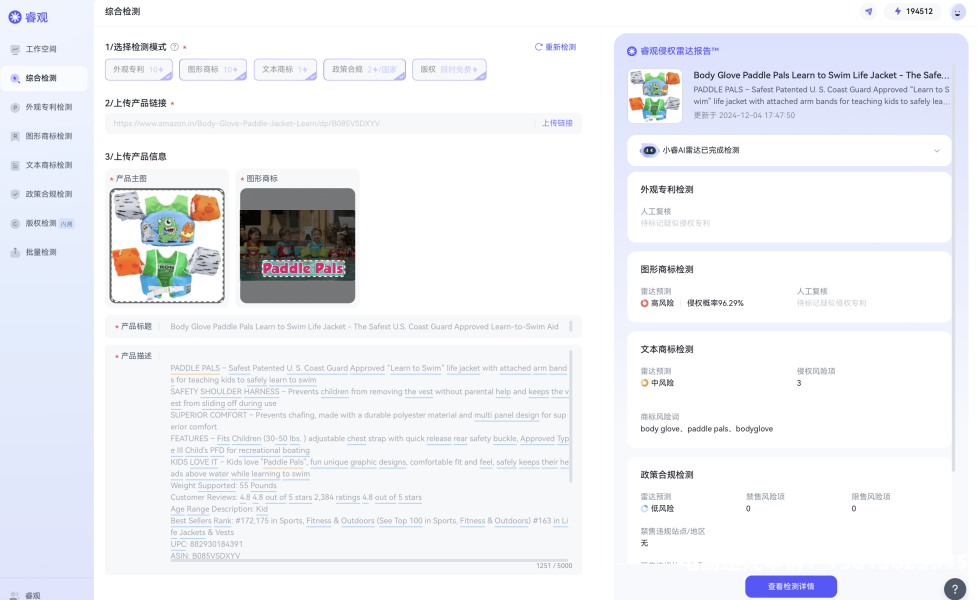
Task: Click the 睿观 logo in the sidebar header
Action: [x=28, y=17]
